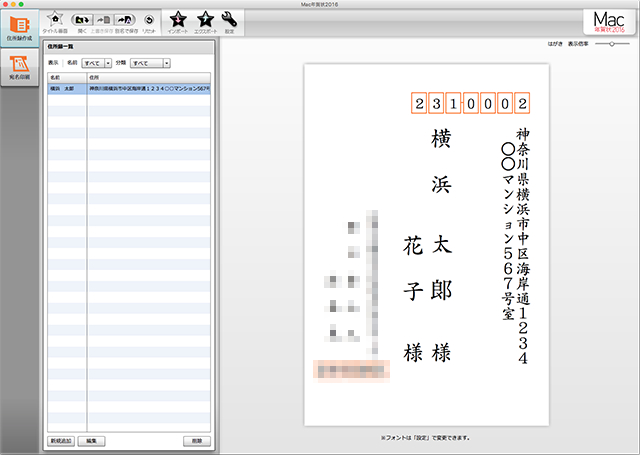Viewport: 640px width, 455px height.
Task: Click the 削除 delete button
Action: (x=197, y=440)
